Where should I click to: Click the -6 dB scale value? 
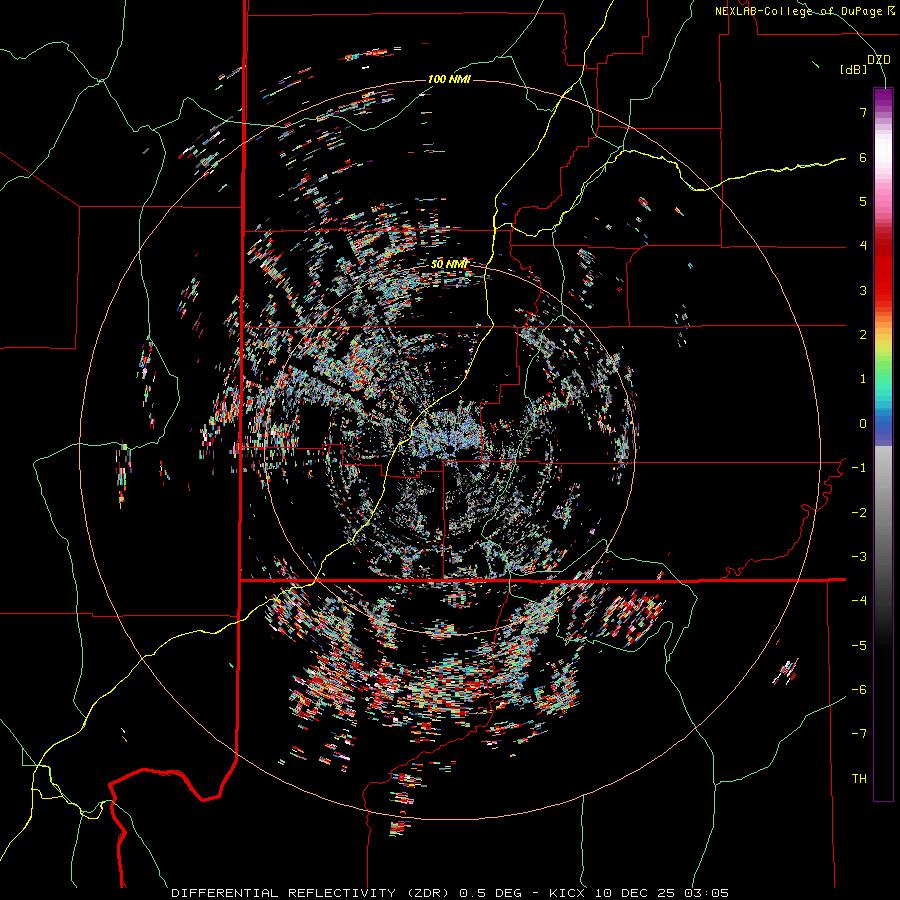click(x=859, y=690)
